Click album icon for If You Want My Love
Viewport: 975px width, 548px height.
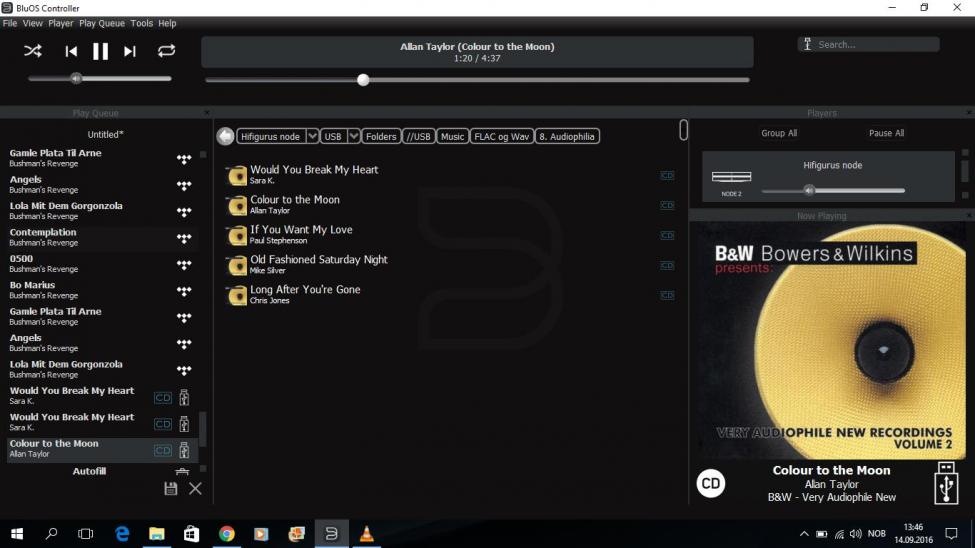click(x=236, y=235)
